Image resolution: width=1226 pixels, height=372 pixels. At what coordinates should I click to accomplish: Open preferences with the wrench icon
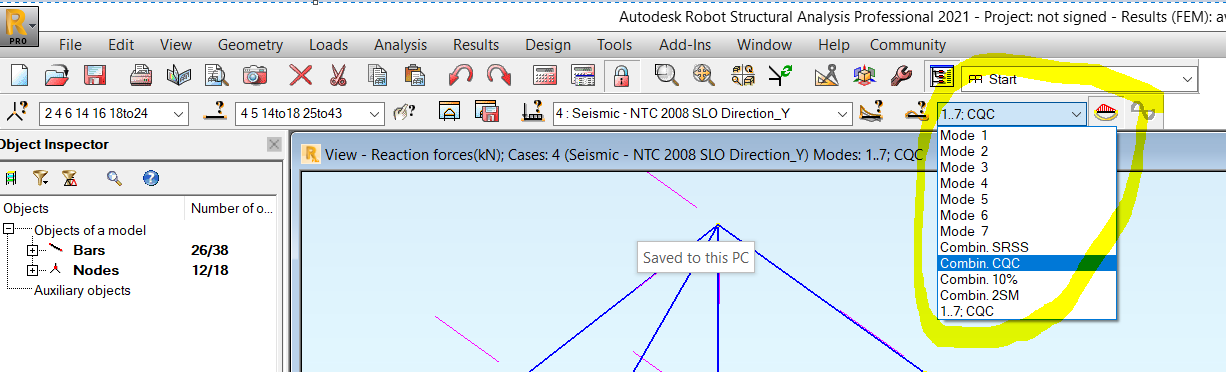901,76
